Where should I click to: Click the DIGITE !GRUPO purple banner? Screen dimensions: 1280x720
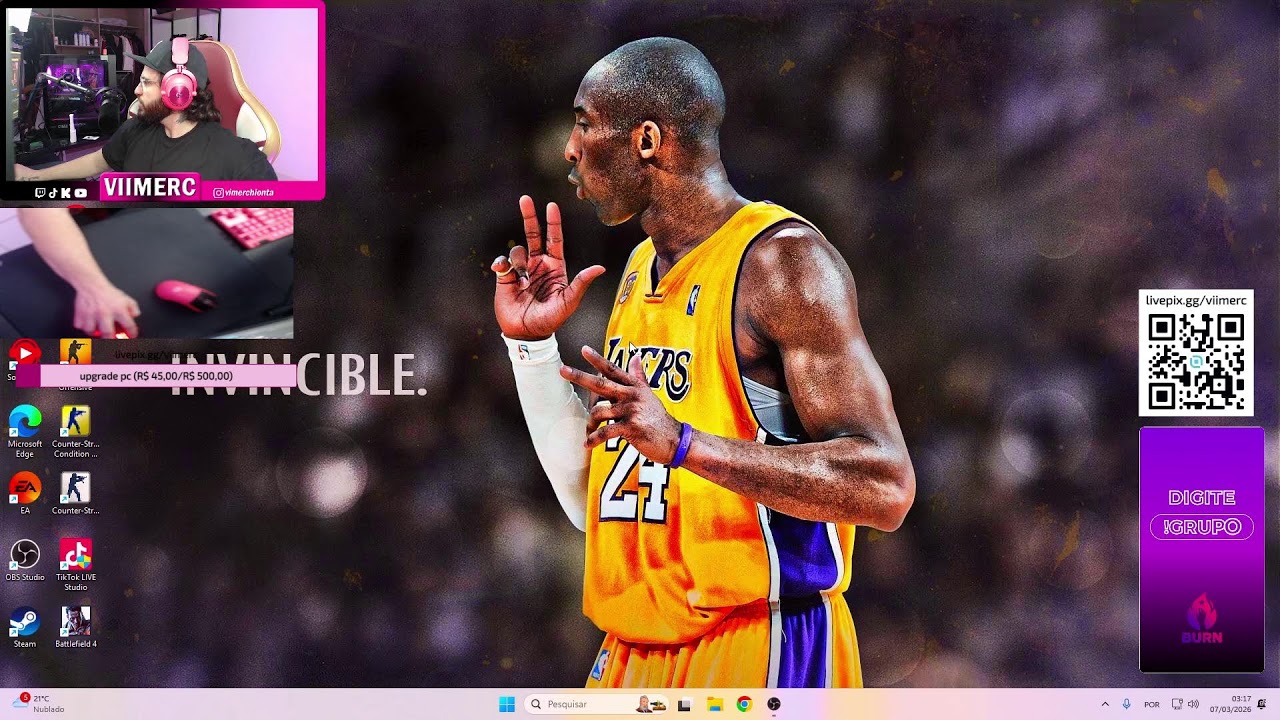1202,550
